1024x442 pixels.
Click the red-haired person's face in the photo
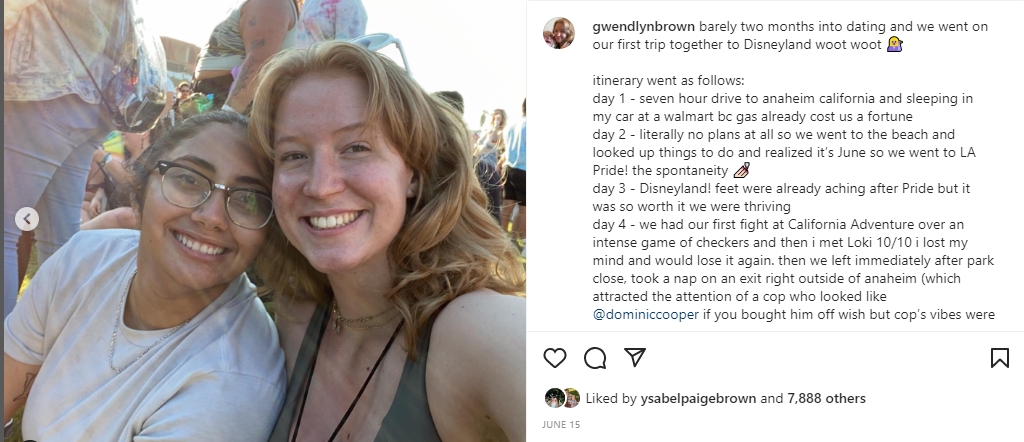pyautogui.click(x=330, y=170)
